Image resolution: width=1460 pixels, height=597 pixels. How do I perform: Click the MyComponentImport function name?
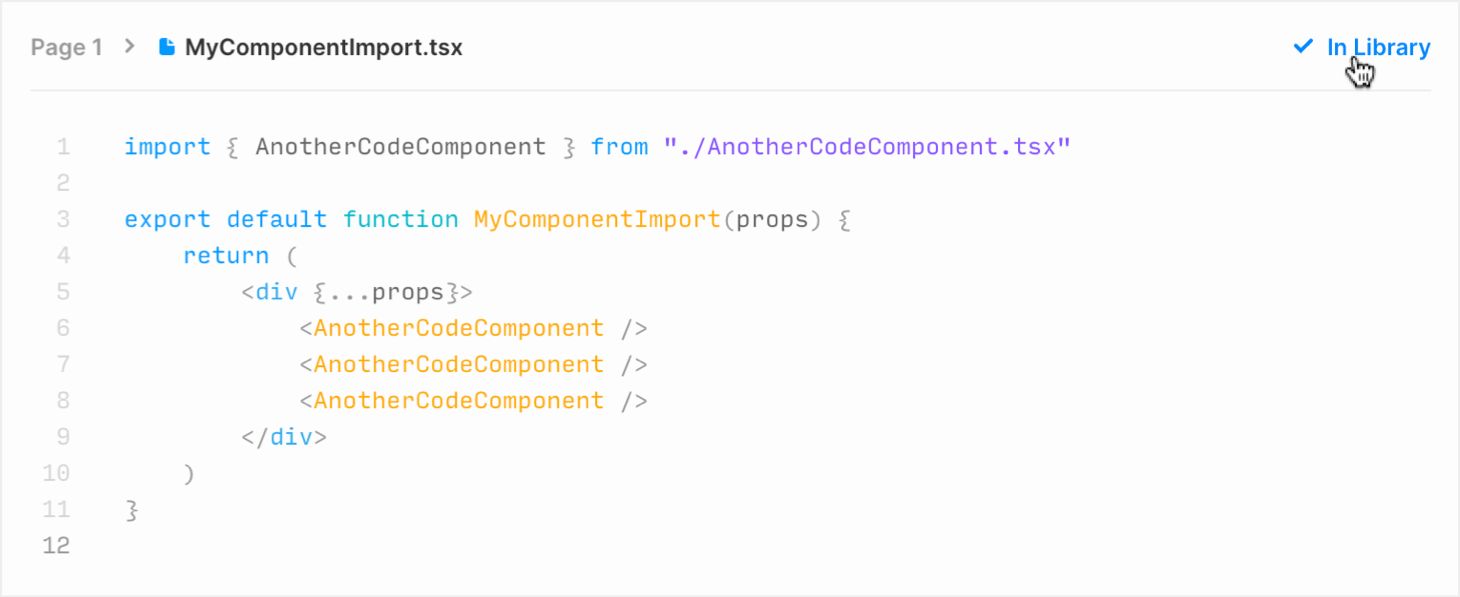coord(597,219)
